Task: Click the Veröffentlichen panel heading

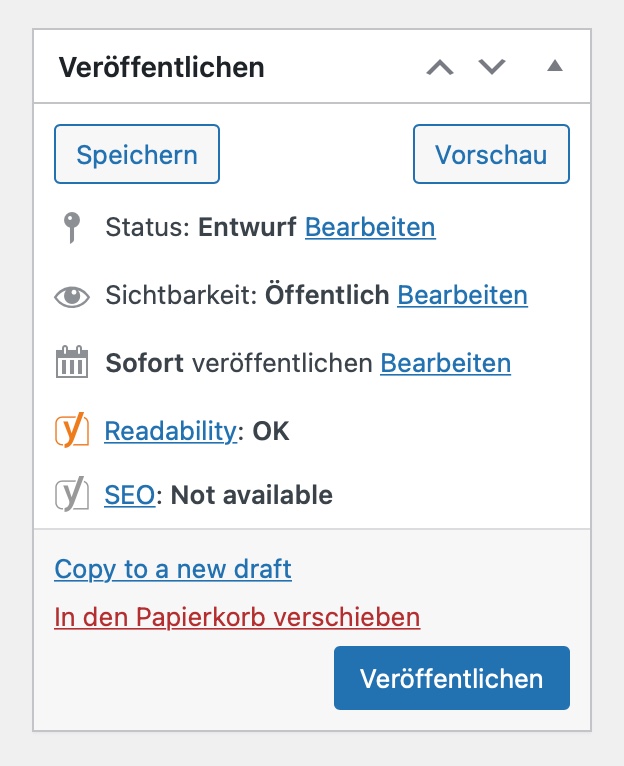Action: coord(161,67)
